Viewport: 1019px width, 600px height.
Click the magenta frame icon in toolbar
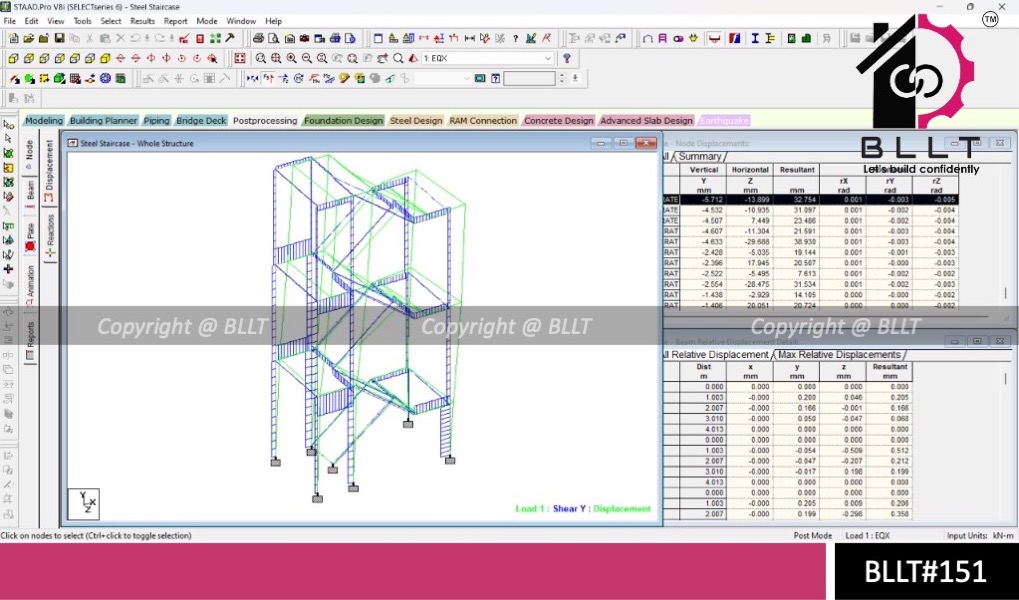click(x=662, y=38)
